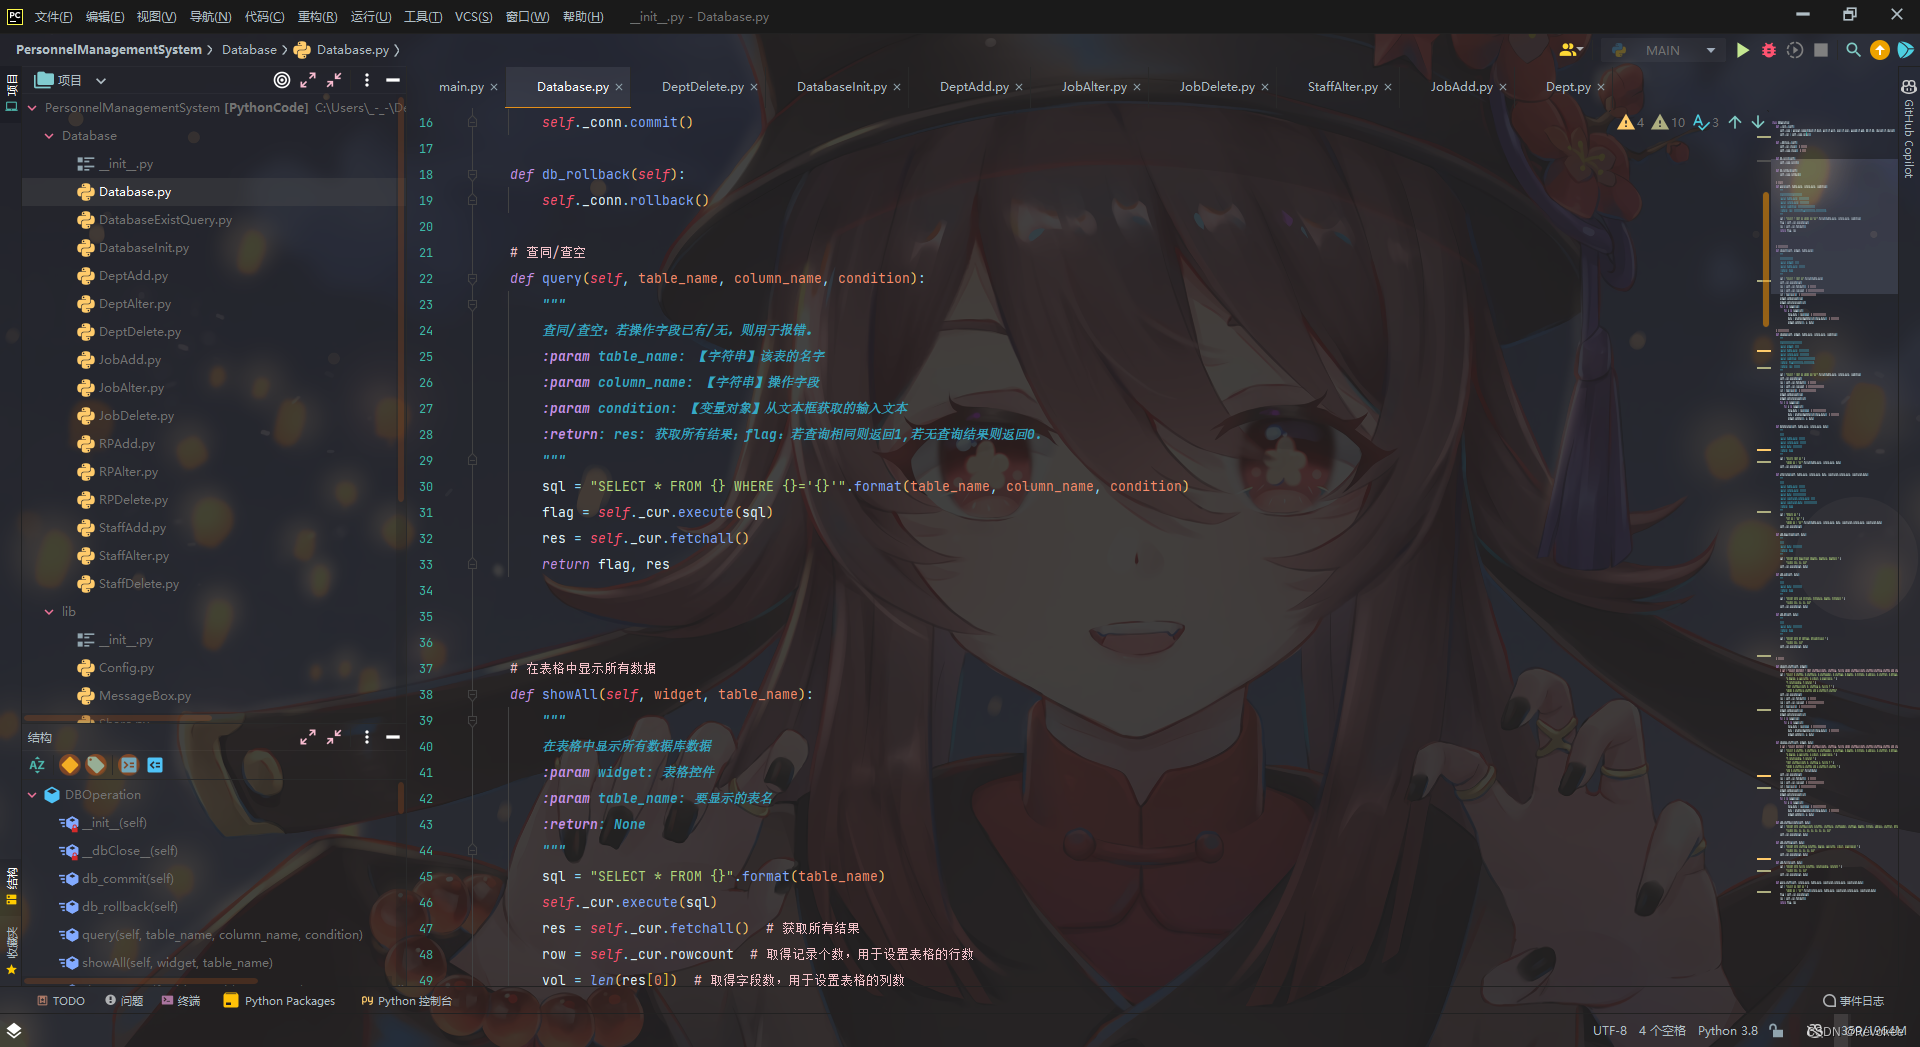Open the 结构 panel options (three dots)

(367, 737)
